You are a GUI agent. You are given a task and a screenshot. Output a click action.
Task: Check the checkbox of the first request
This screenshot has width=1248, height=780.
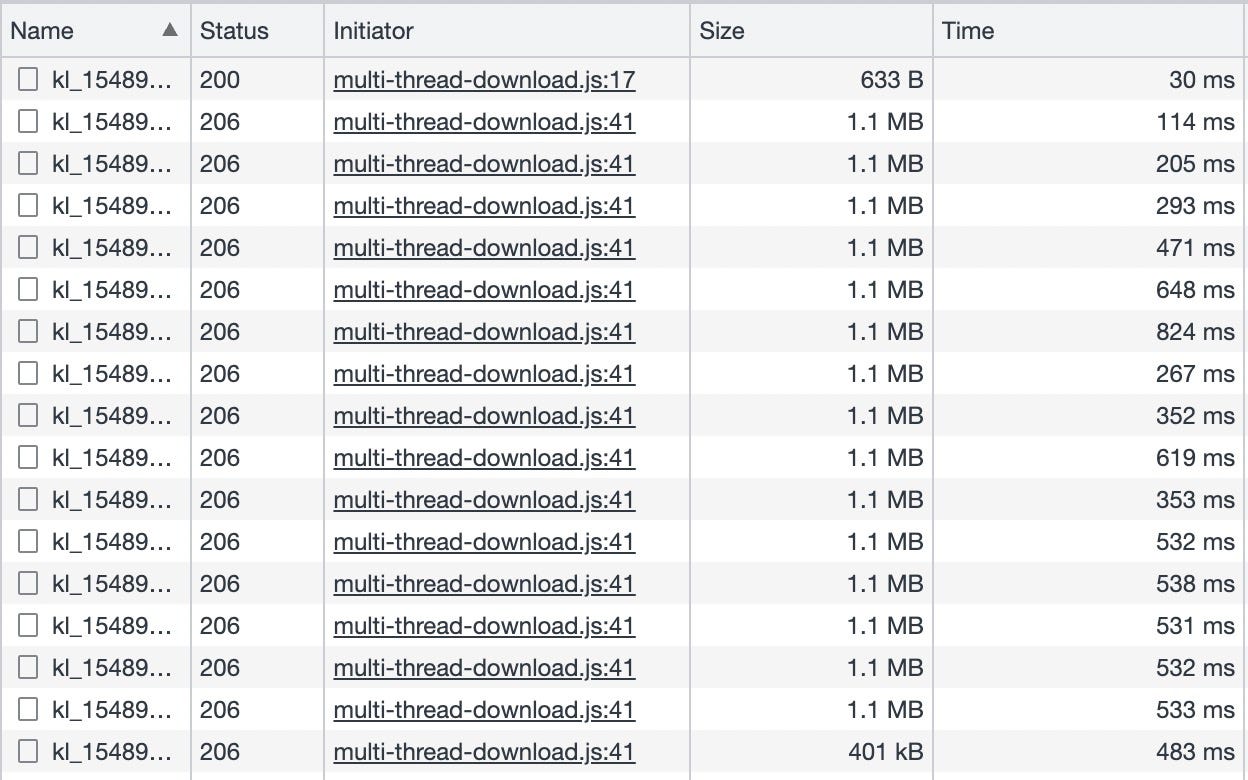coord(27,79)
